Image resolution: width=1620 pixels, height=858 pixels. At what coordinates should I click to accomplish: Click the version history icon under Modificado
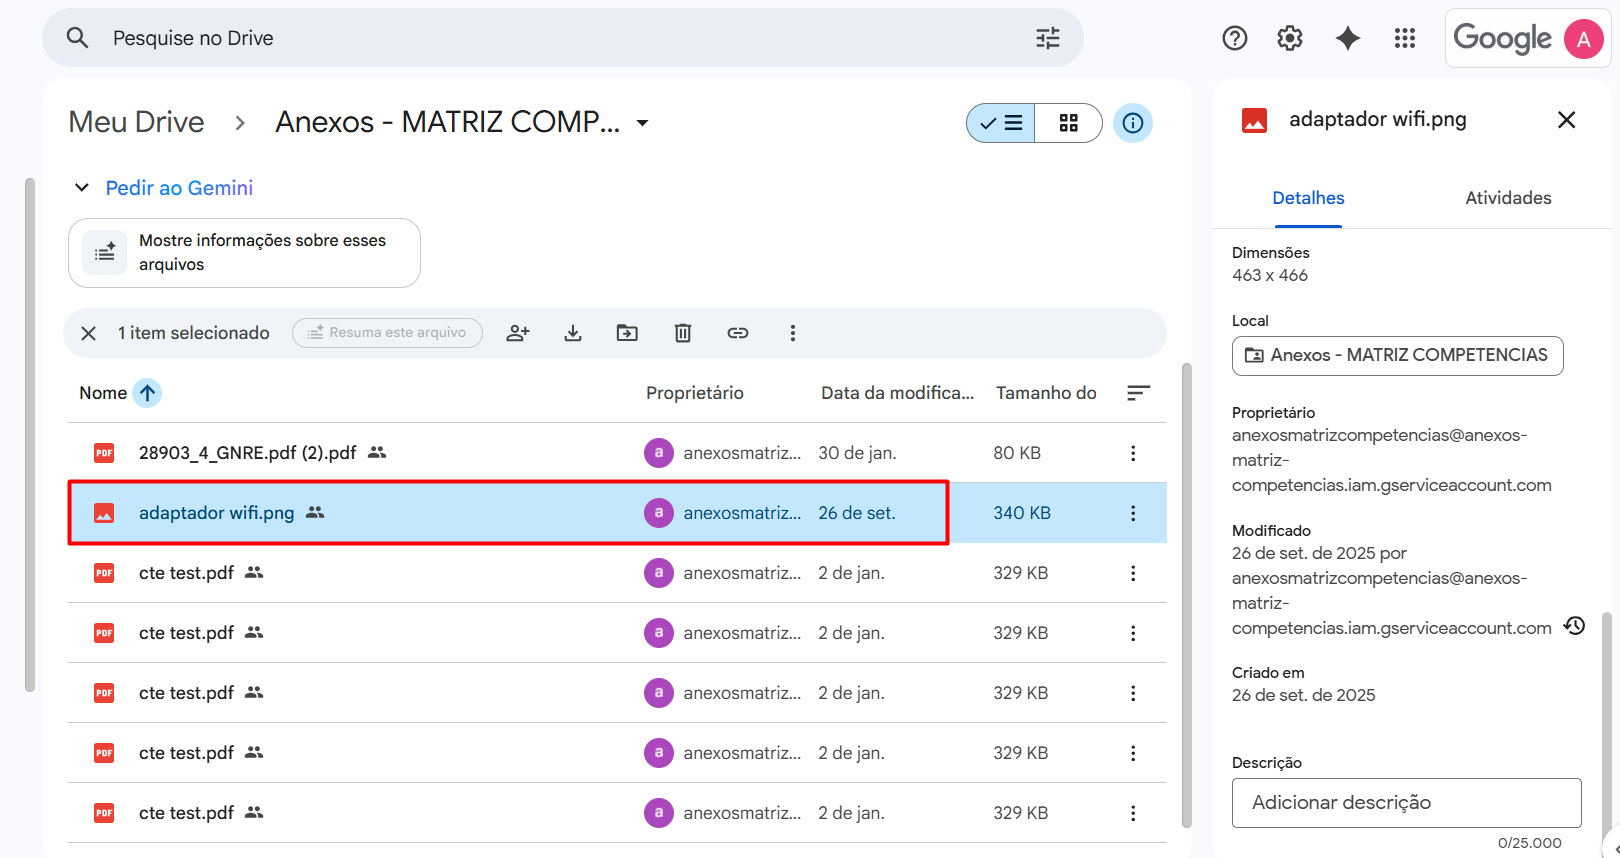[x=1574, y=626]
